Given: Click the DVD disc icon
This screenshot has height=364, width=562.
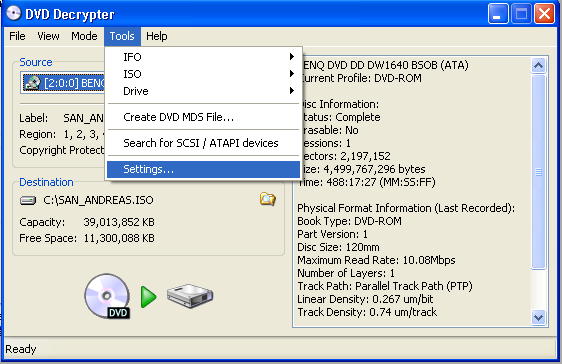Looking at the screenshot, I should point(107,296).
